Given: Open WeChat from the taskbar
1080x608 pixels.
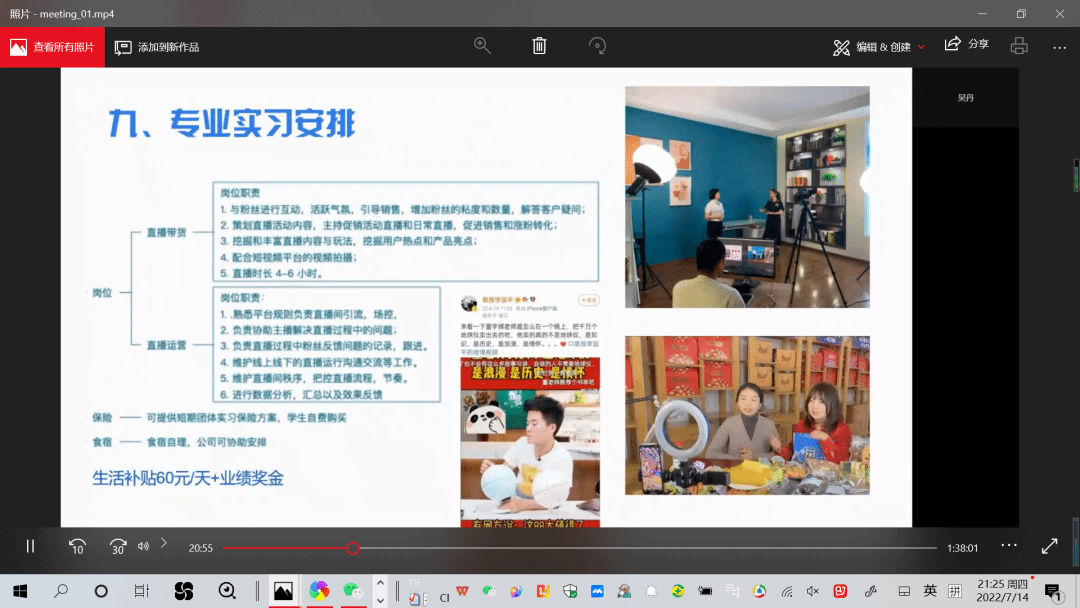Looking at the screenshot, I should 352,591.
